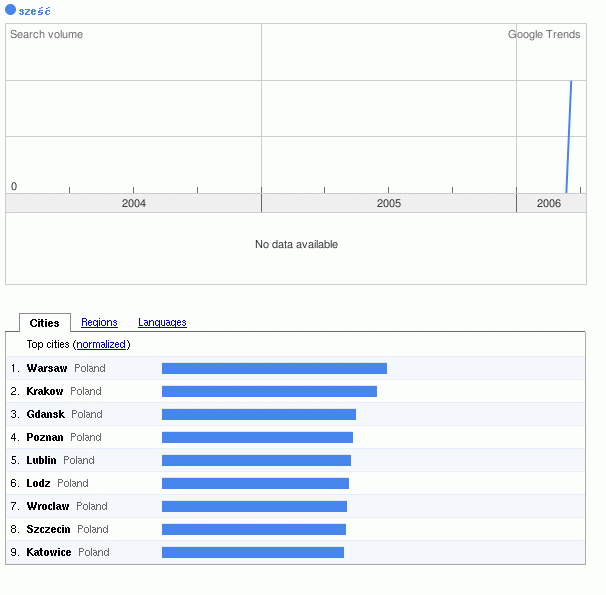Follow the normalized link
Viewport: 606px width, 595px height.
click(x=101, y=345)
